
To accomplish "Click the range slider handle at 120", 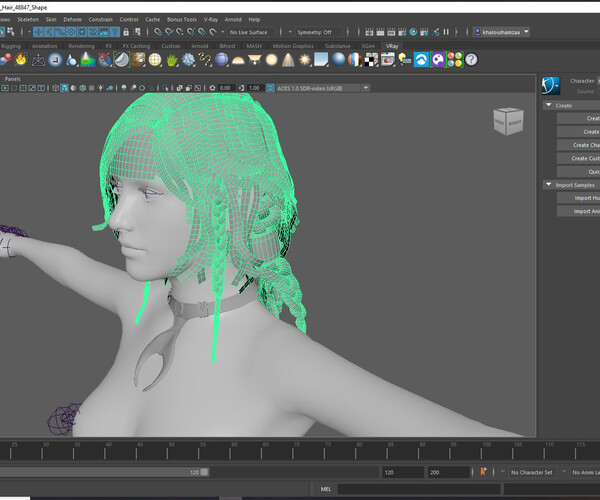I will point(204,472).
